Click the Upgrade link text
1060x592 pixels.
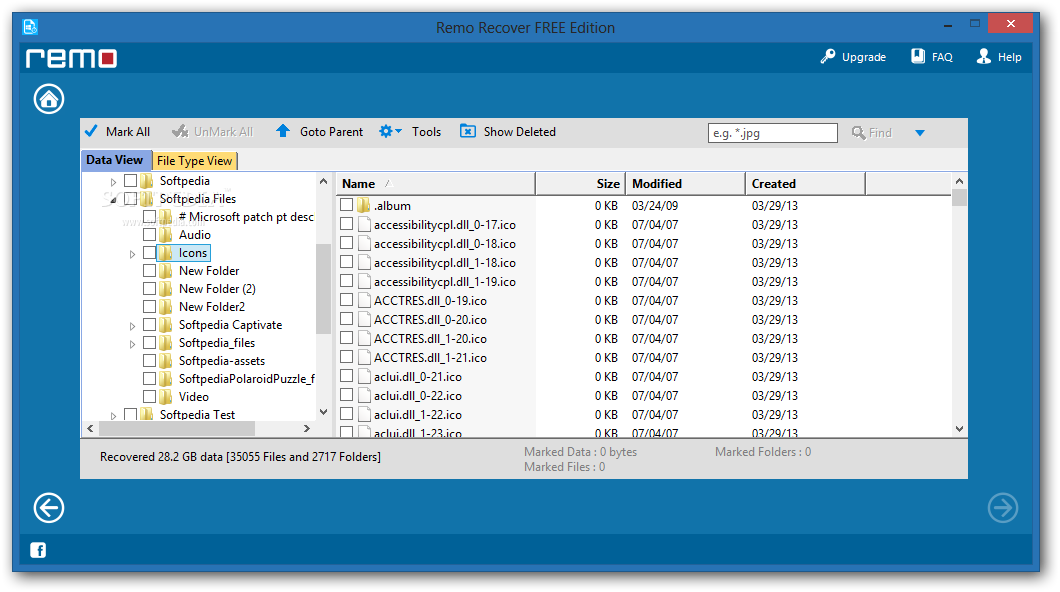coord(863,57)
